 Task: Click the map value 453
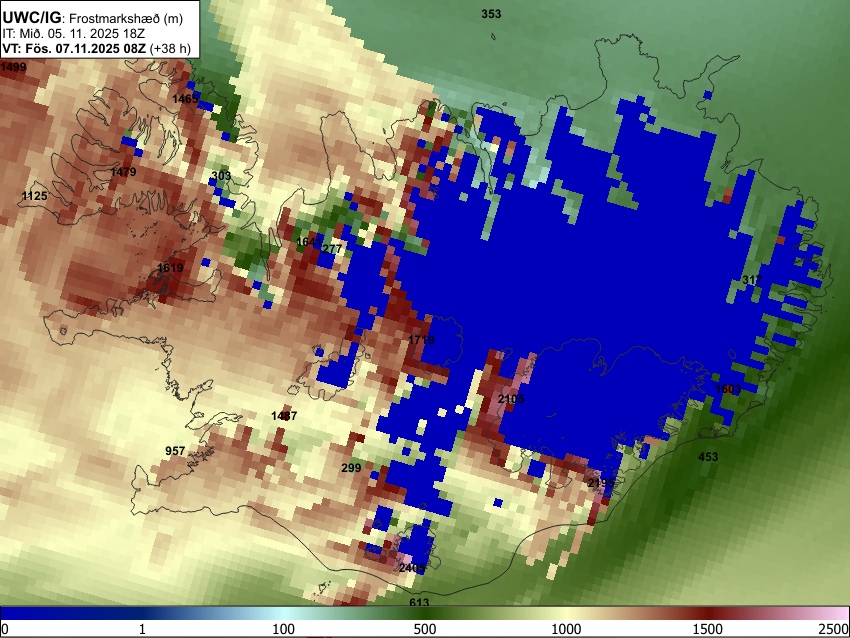click(x=708, y=457)
